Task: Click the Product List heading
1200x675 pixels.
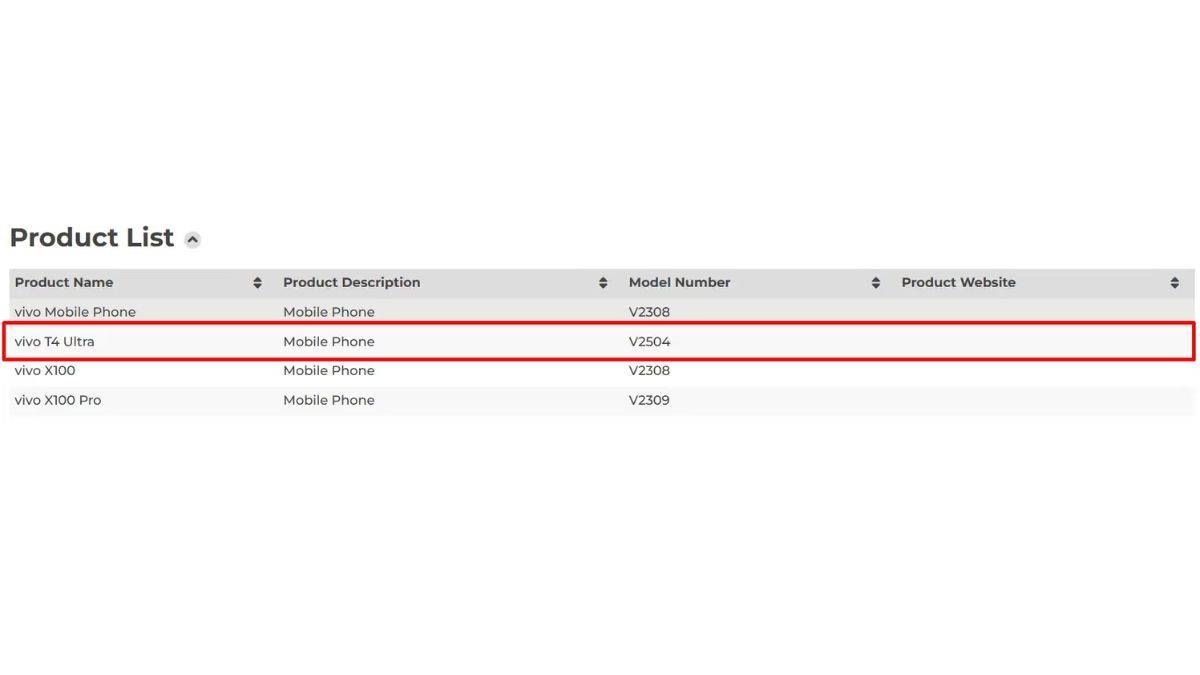Action: click(92, 238)
